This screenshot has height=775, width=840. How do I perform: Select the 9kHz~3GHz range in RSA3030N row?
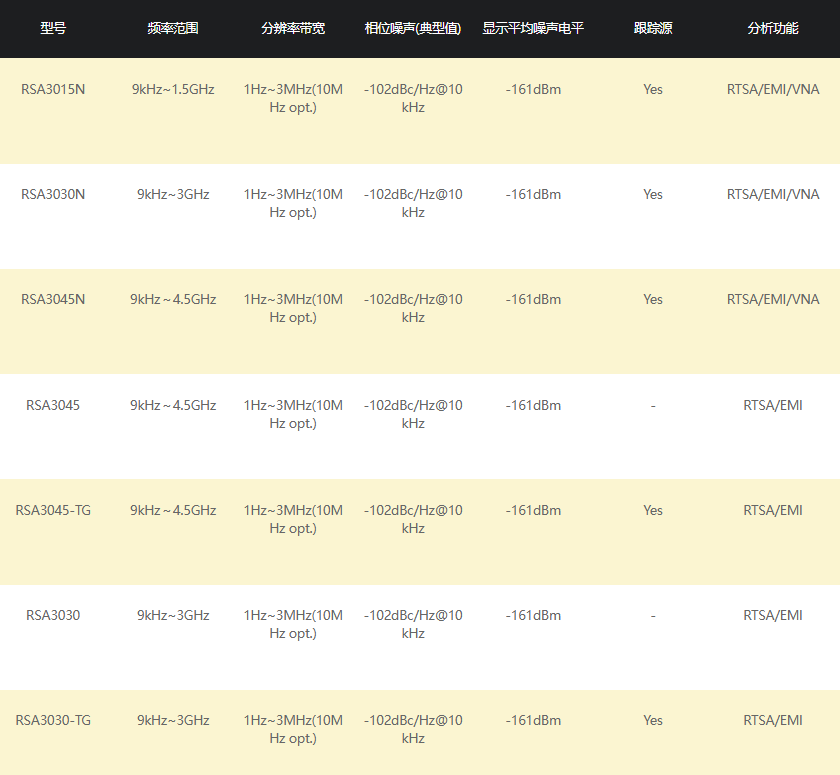click(173, 194)
